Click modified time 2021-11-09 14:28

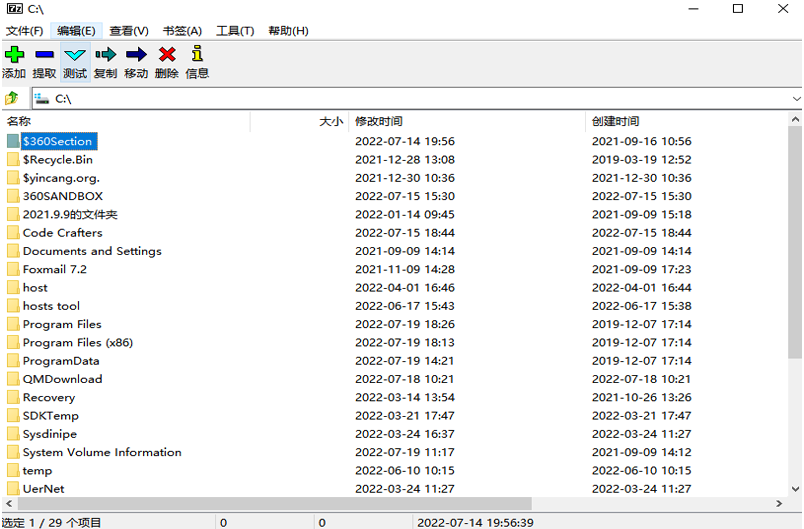pyautogui.click(x=405, y=269)
